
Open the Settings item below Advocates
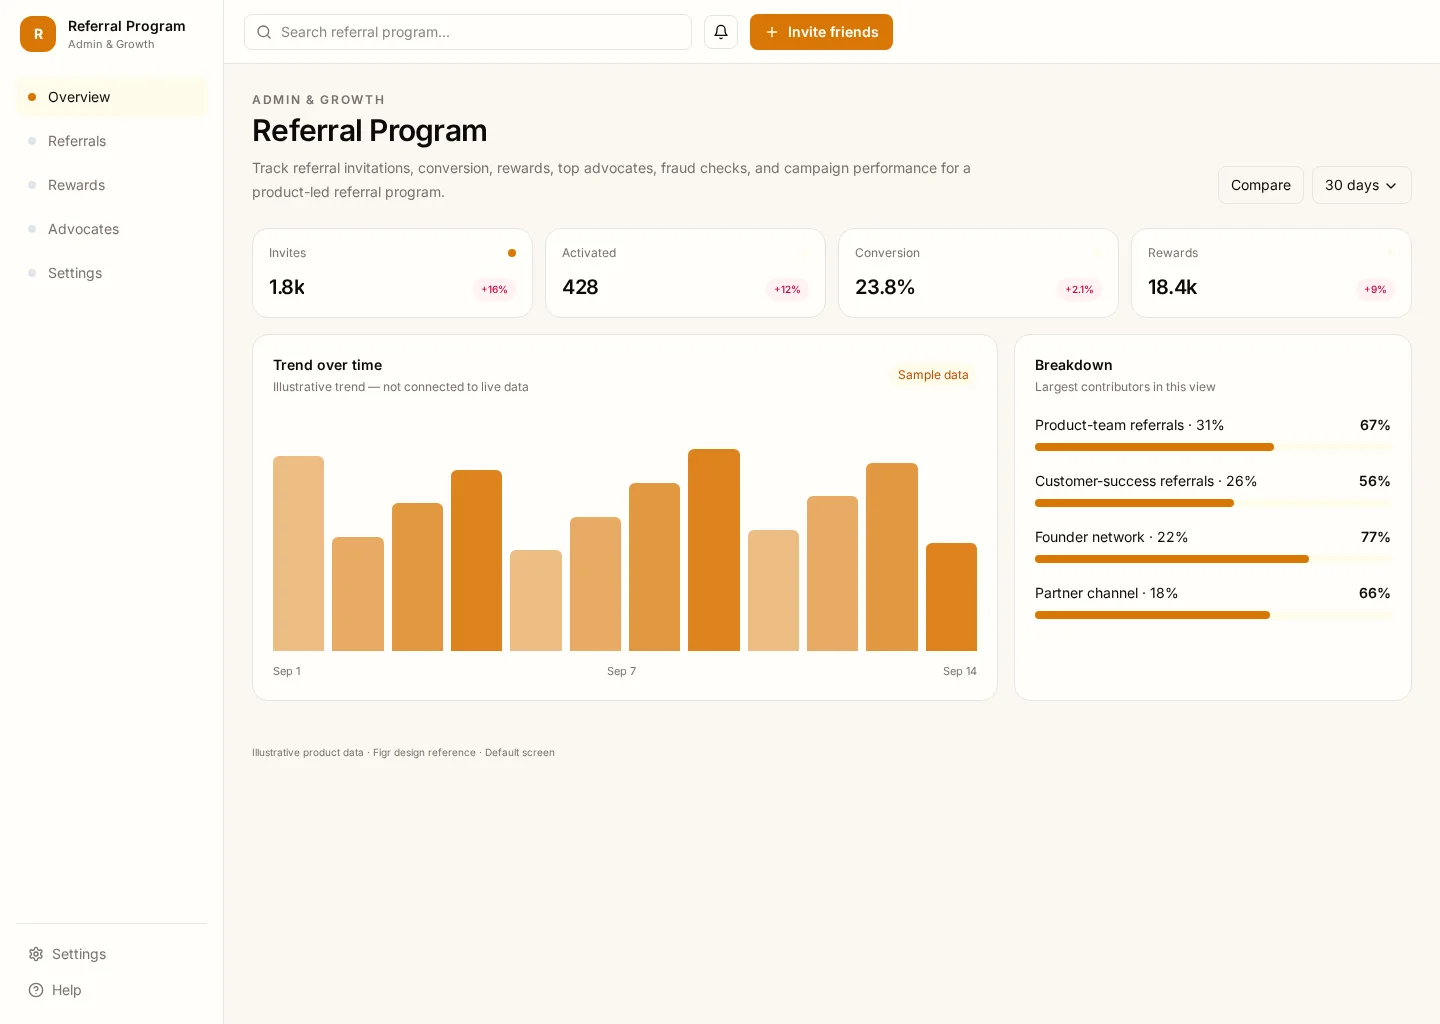click(112, 273)
